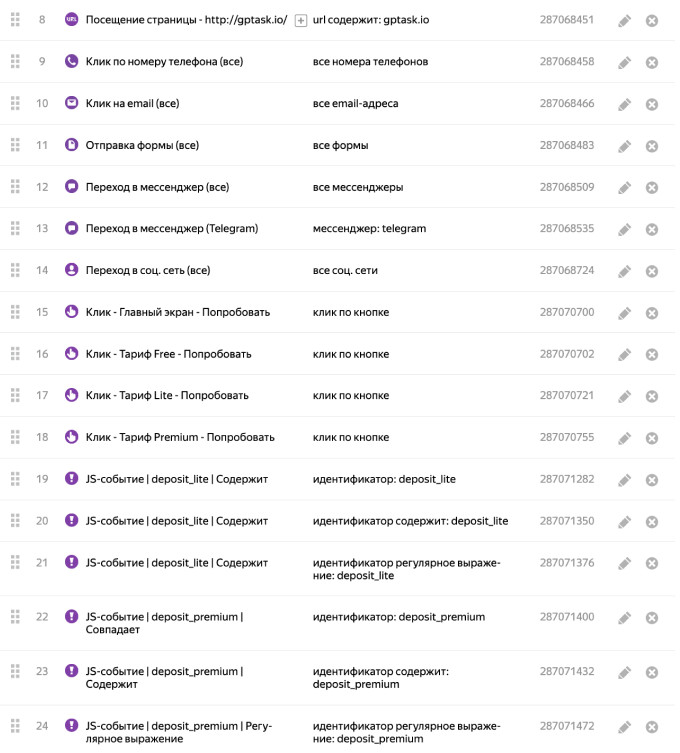Open goal Клик - Главный экран - Попробовать

[x=178, y=312]
